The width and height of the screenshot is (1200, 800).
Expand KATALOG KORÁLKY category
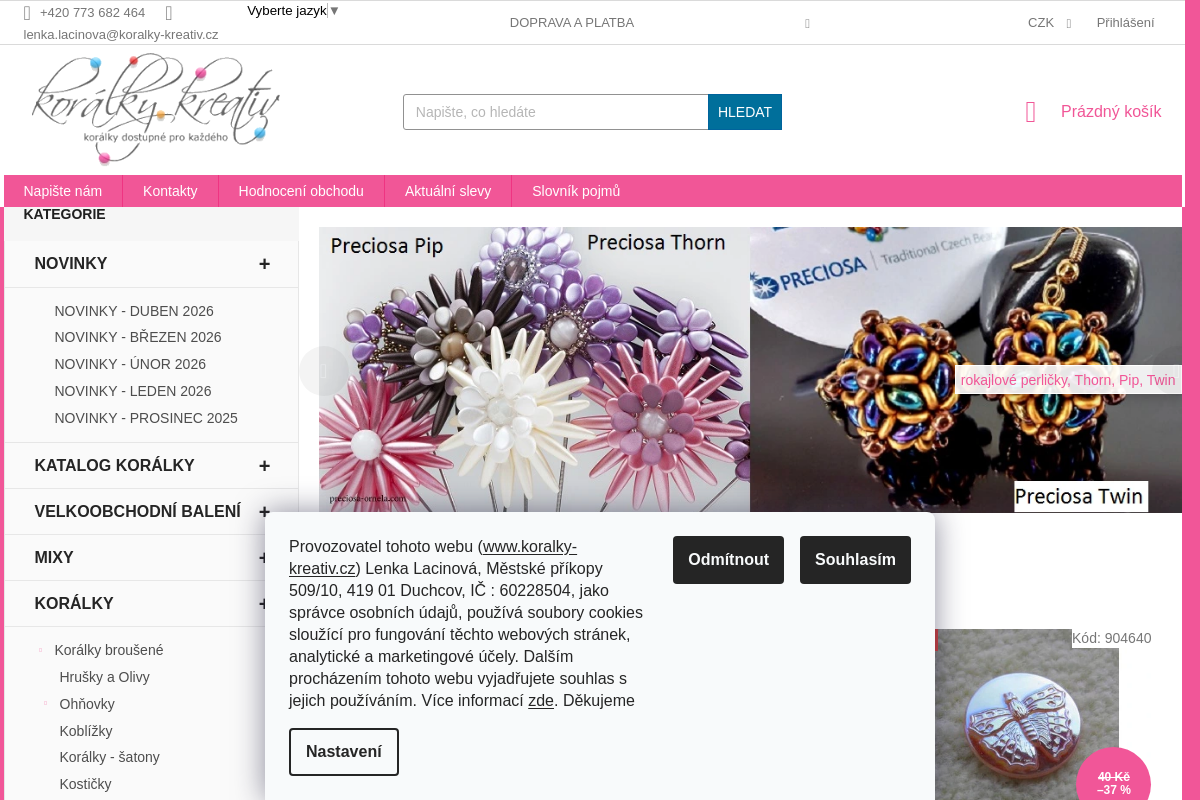click(x=264, y=466)
